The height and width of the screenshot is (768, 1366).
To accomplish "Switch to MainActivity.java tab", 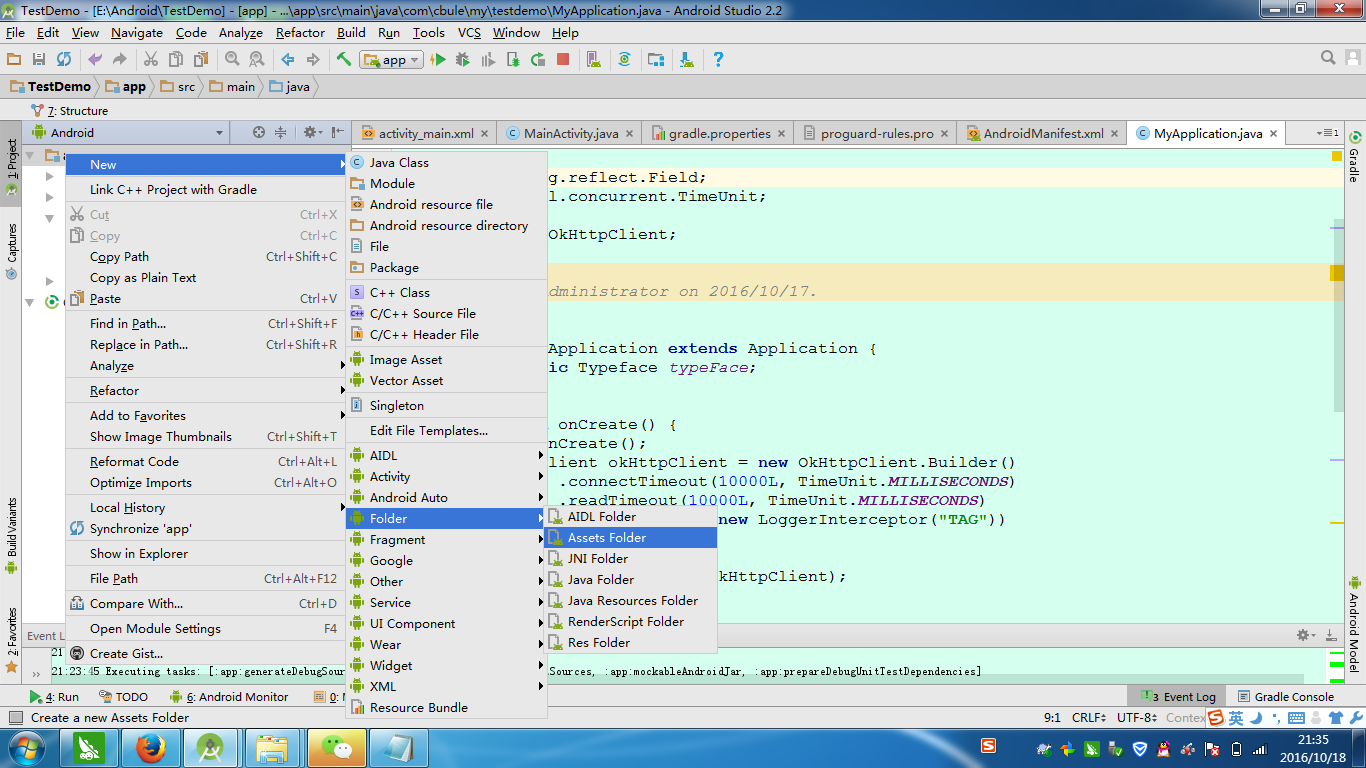I will pos(571,134).
